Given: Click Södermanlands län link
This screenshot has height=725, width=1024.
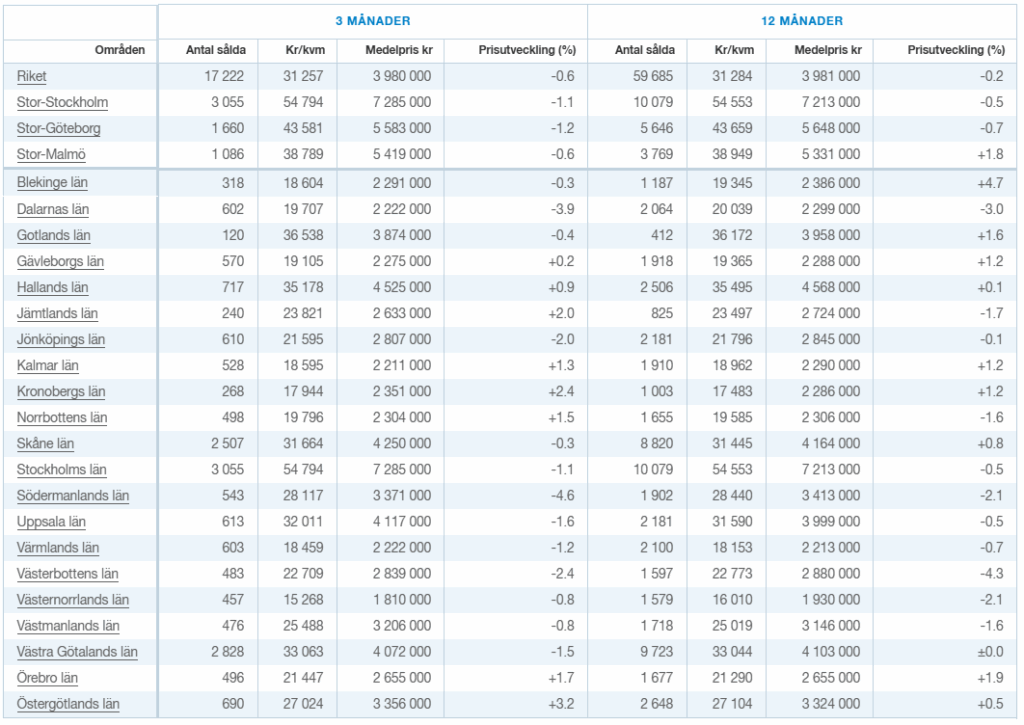Looking at the screenshot, I should [x=73, y=495].
